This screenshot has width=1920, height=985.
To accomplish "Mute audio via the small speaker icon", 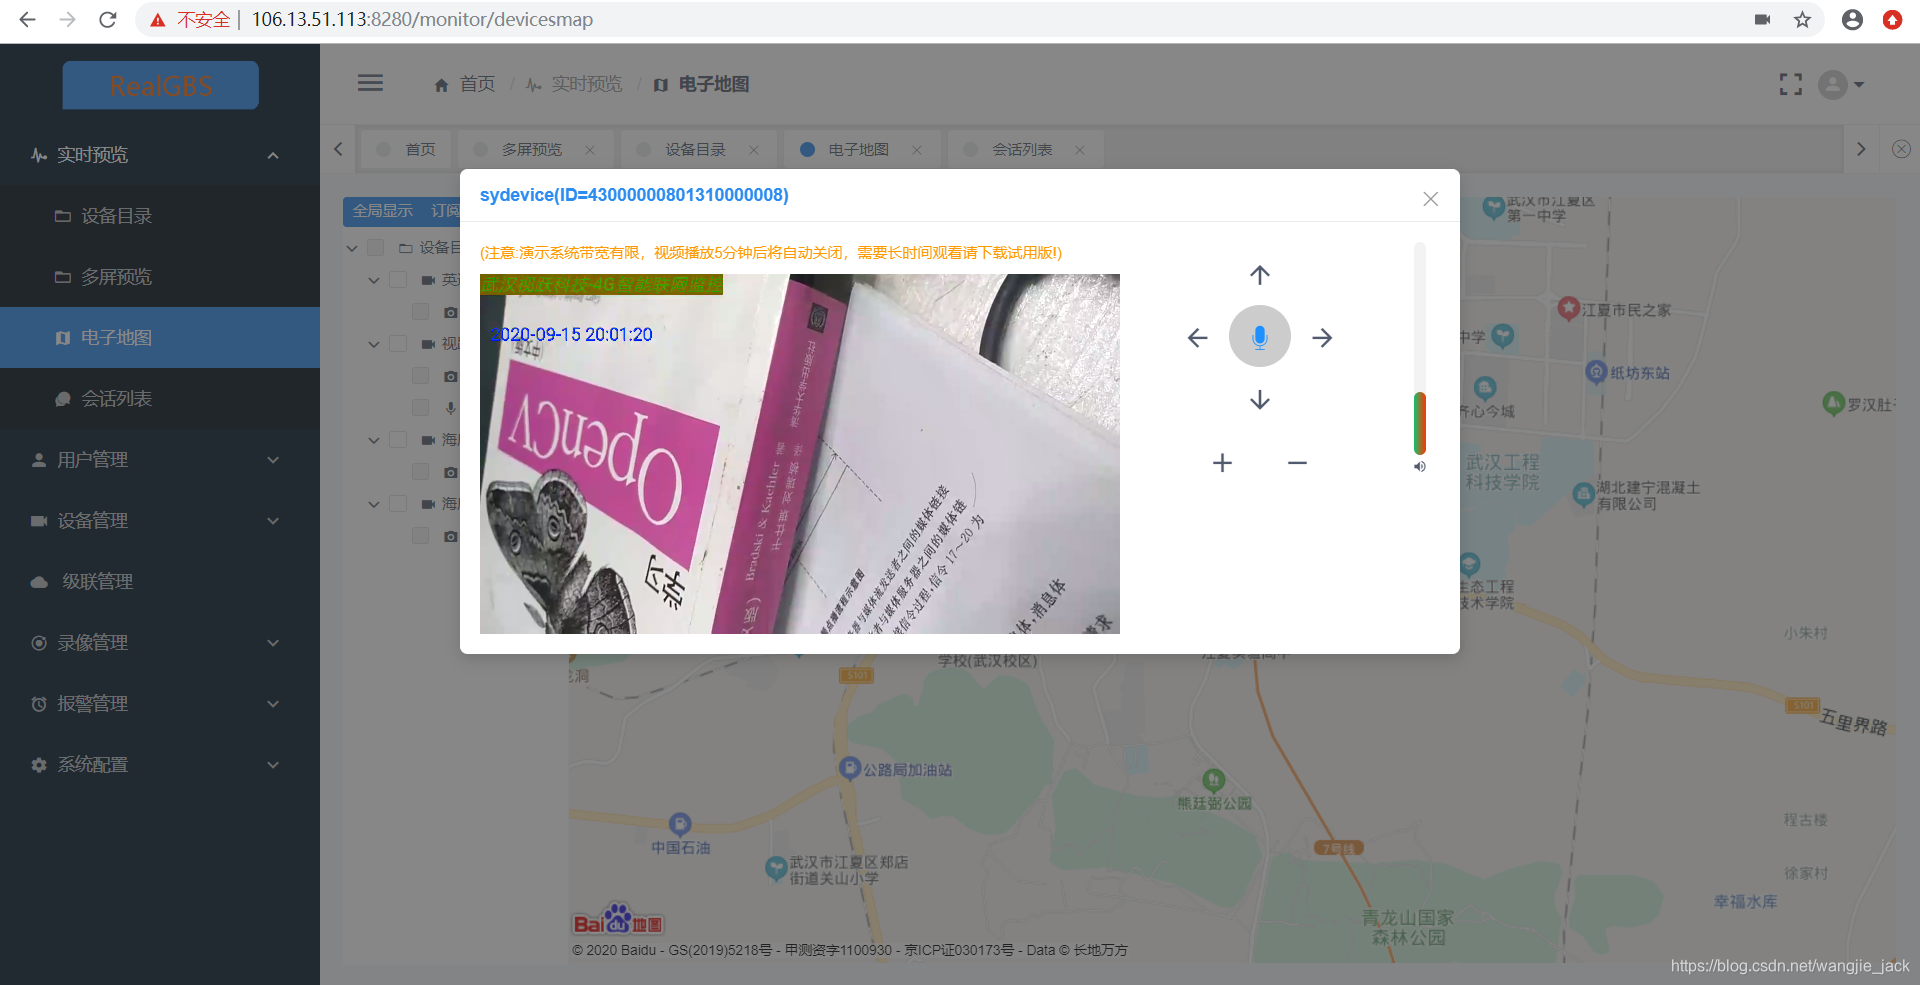I will pos(1419,467).
